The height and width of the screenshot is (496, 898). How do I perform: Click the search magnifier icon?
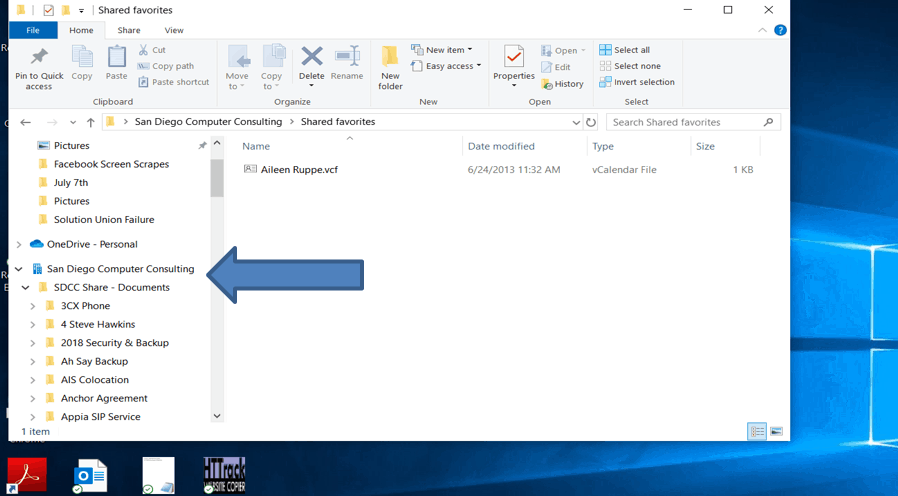tap(769, 122)
